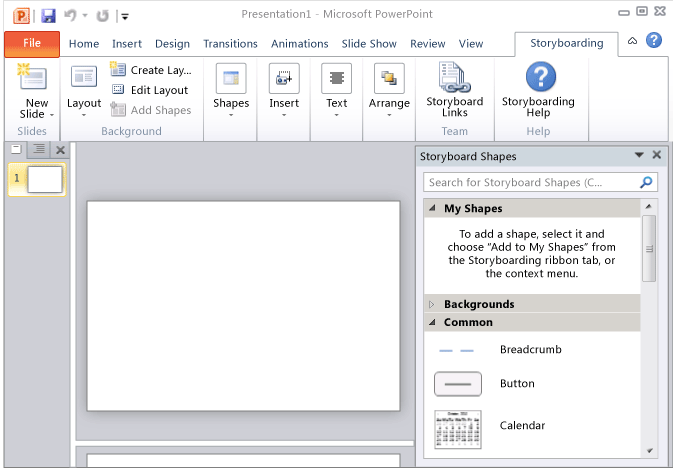Click the Add Shapes button
Image resolution: width=673 pixels, height=468 pixels.
(x=151, y=110)
